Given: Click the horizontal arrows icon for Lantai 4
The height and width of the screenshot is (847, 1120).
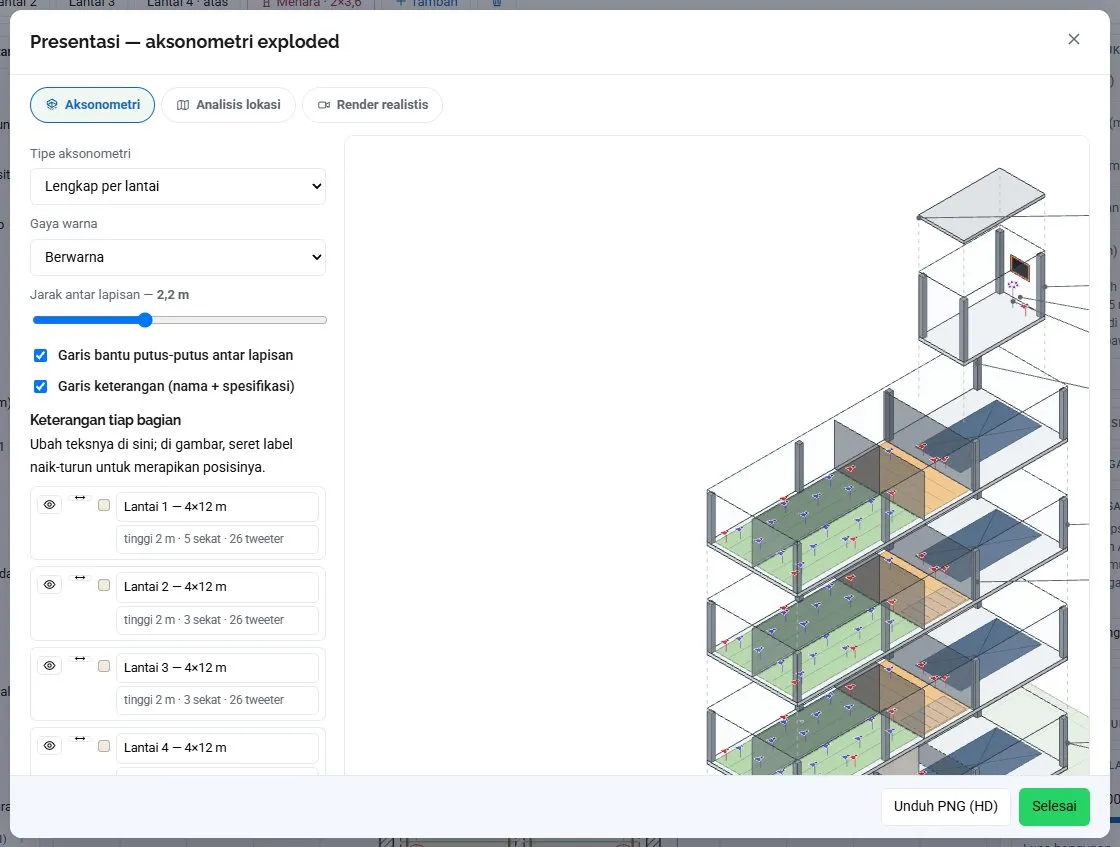Looking at the screenshot, I should tap(80, 738).
